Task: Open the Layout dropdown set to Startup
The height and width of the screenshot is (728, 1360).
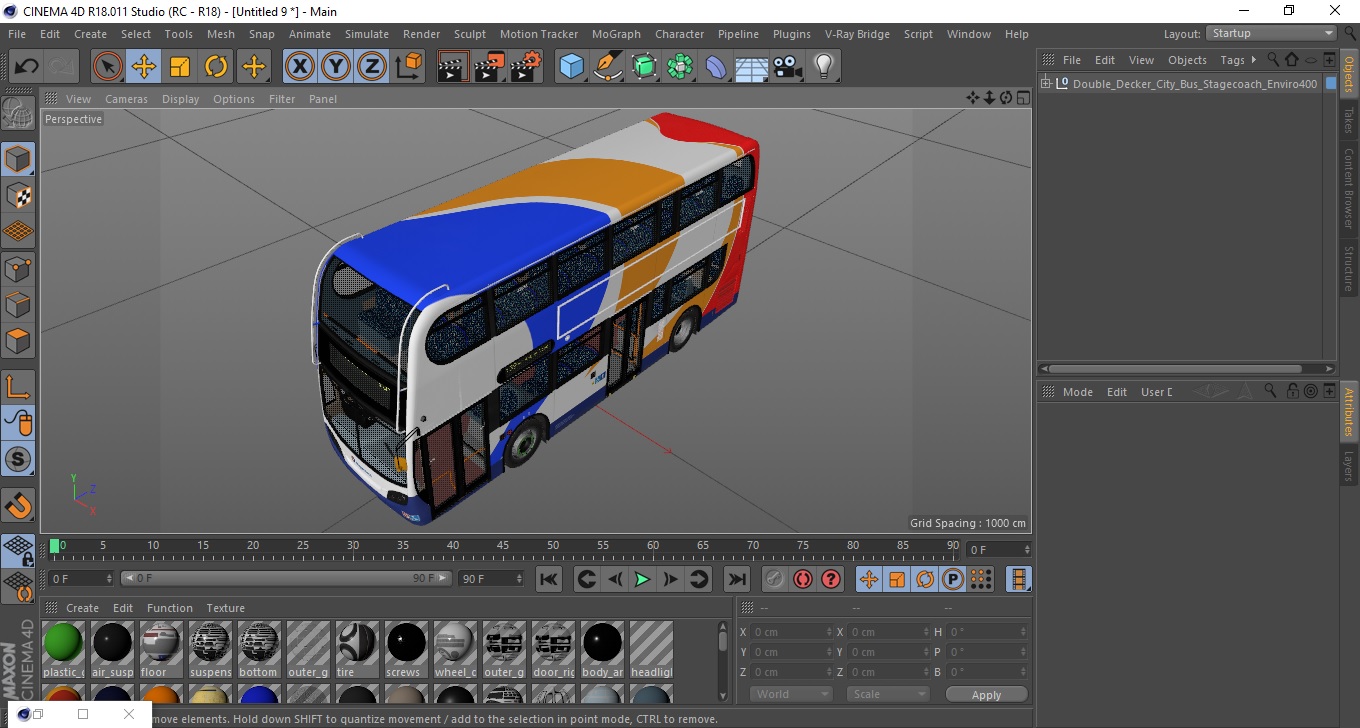Action: [1272, 33]
